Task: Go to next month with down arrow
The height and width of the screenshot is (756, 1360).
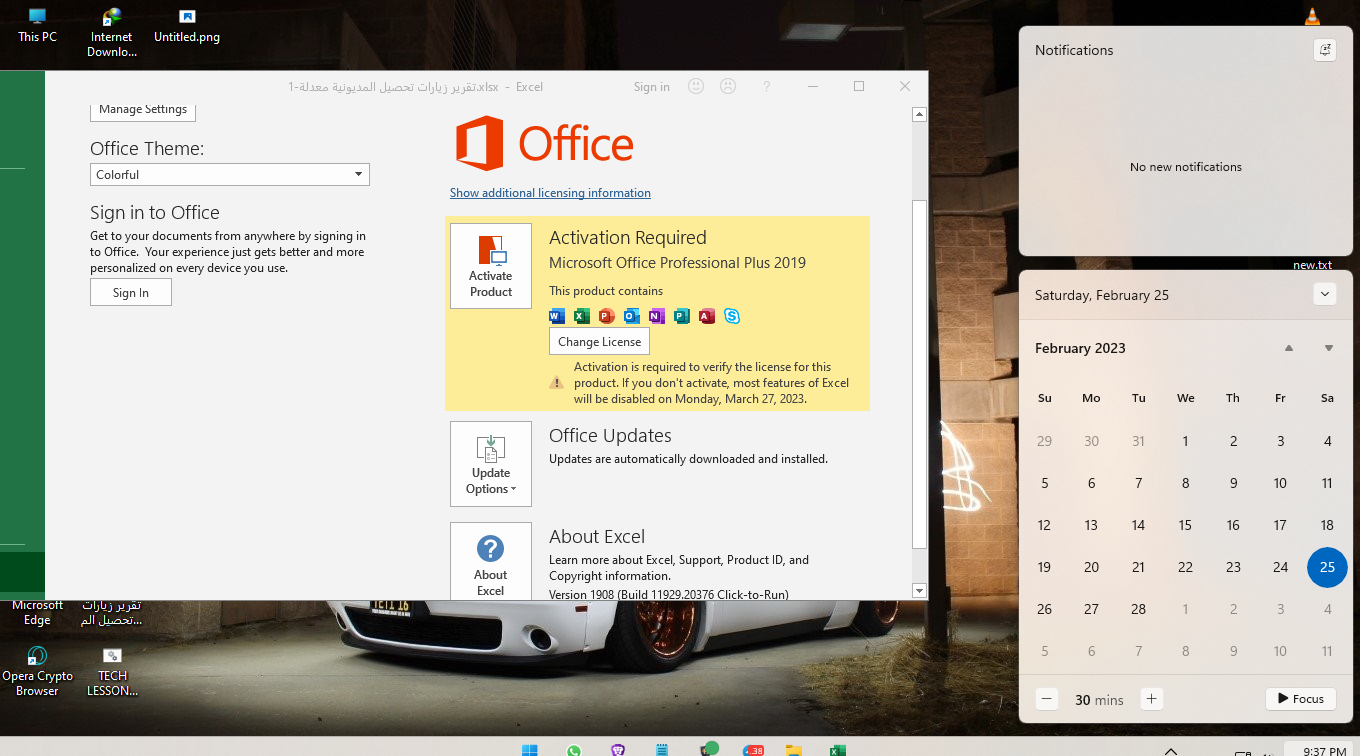Action: [x=1329, y=348]
